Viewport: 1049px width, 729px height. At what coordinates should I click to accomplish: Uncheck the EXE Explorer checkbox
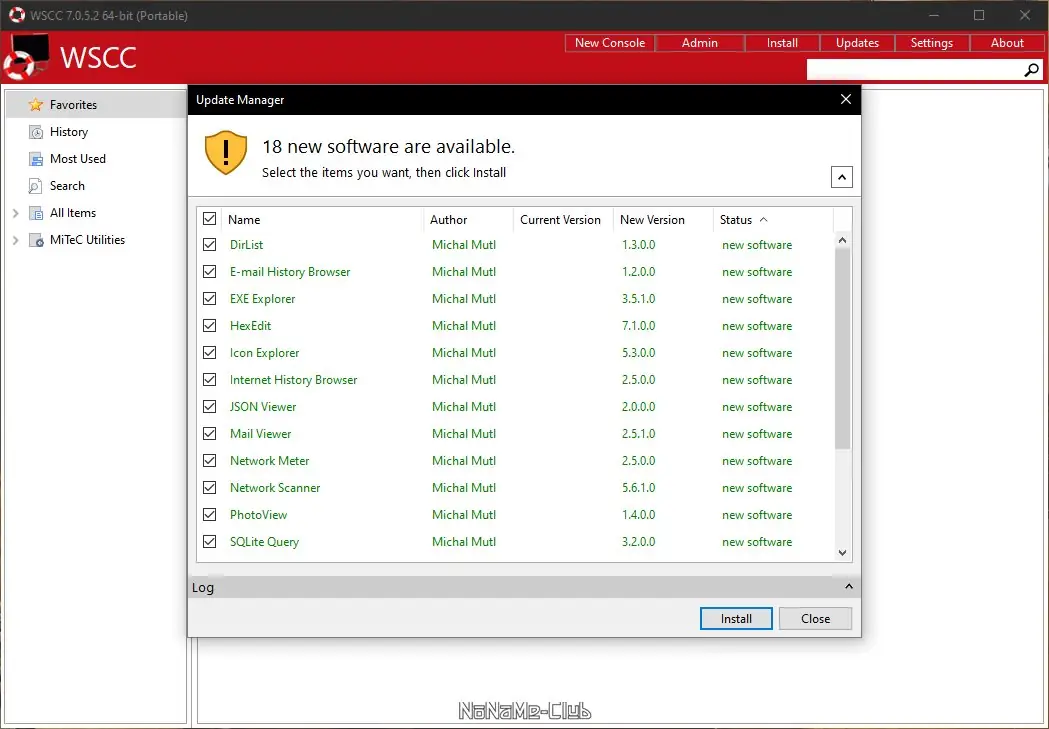tap(209, 298)
